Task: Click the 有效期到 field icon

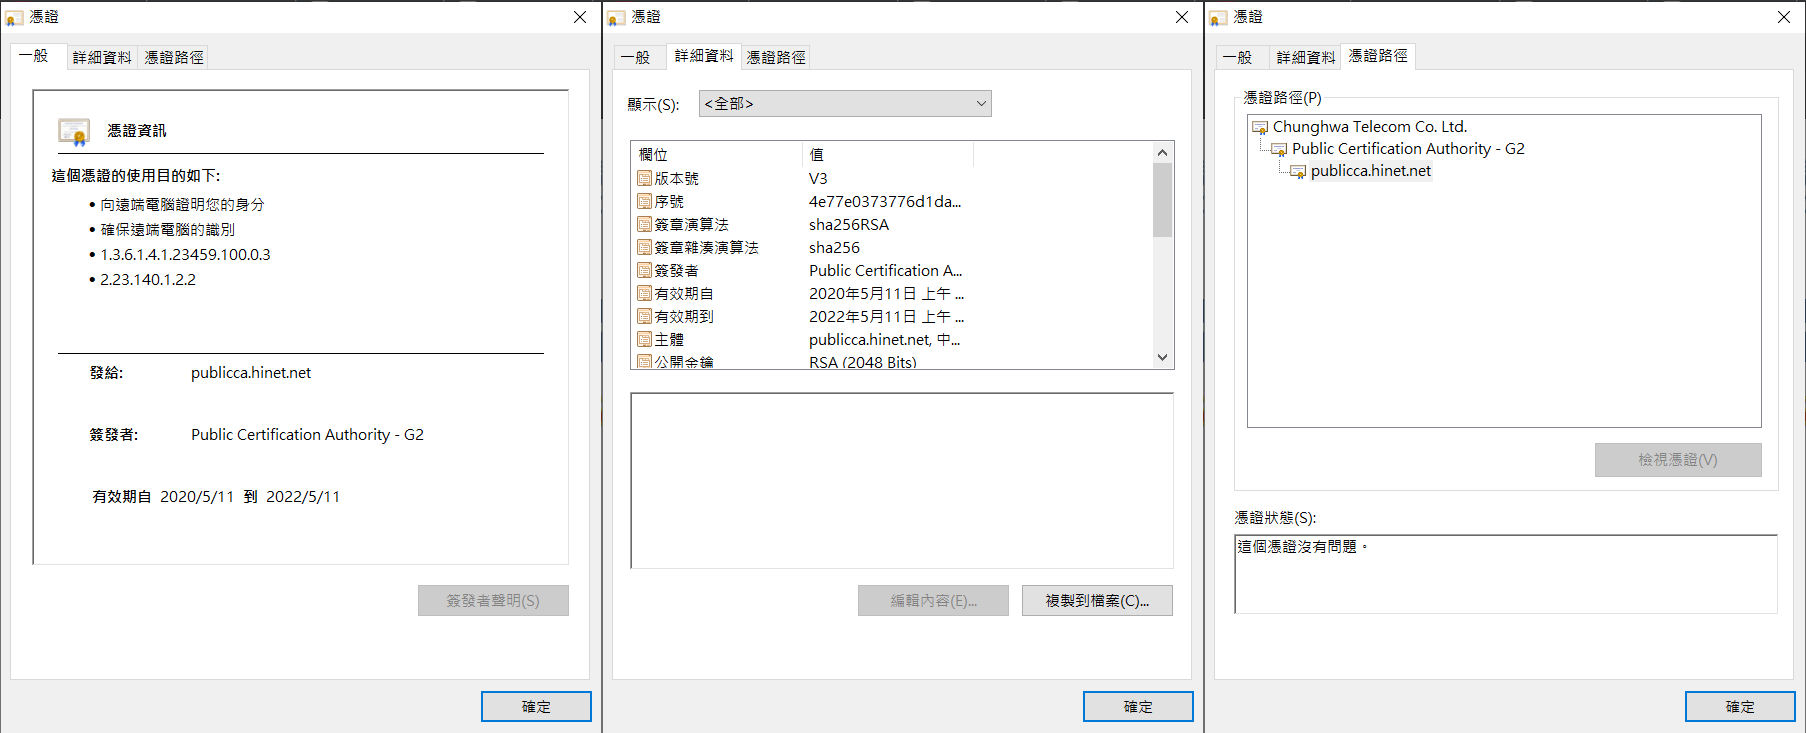Action: click(645, 316)
